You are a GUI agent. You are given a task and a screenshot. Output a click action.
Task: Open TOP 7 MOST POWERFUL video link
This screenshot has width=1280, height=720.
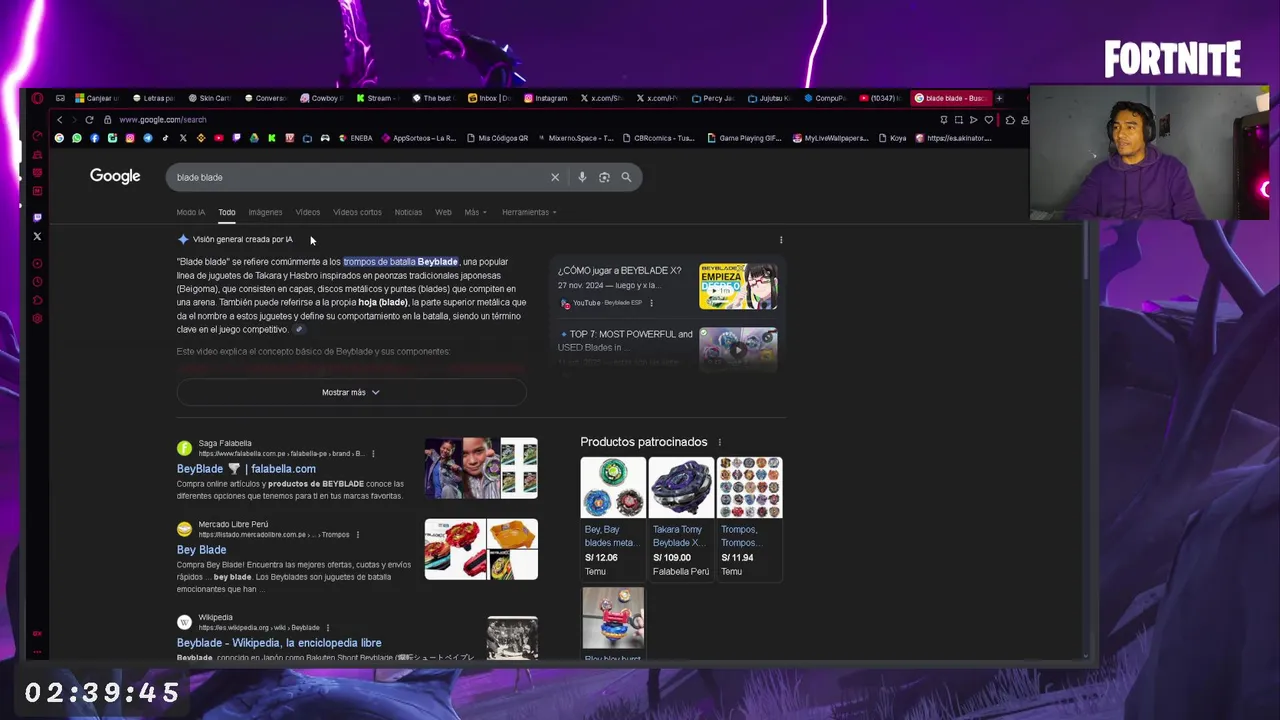pos(625,341)
